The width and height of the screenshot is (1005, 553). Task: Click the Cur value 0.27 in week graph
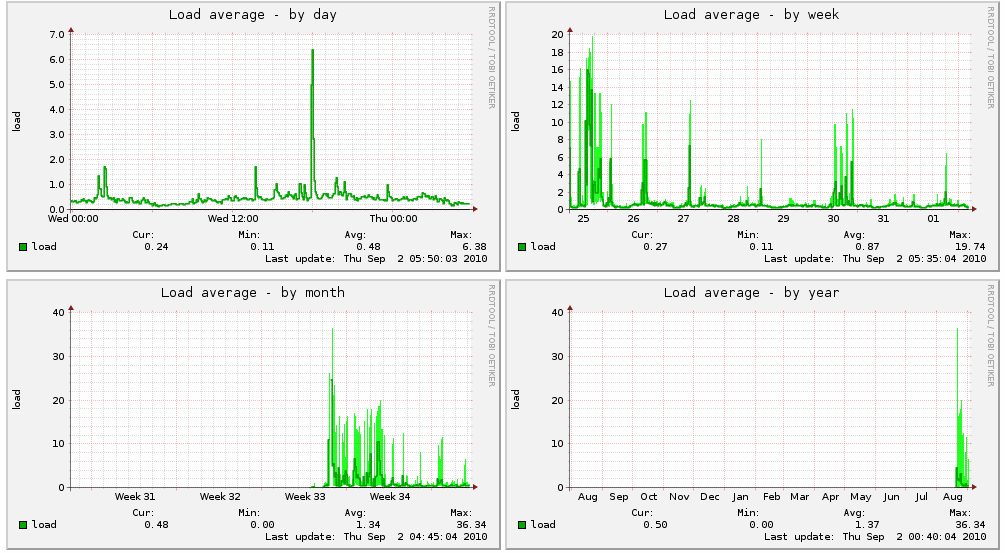(x=655, y=247)
